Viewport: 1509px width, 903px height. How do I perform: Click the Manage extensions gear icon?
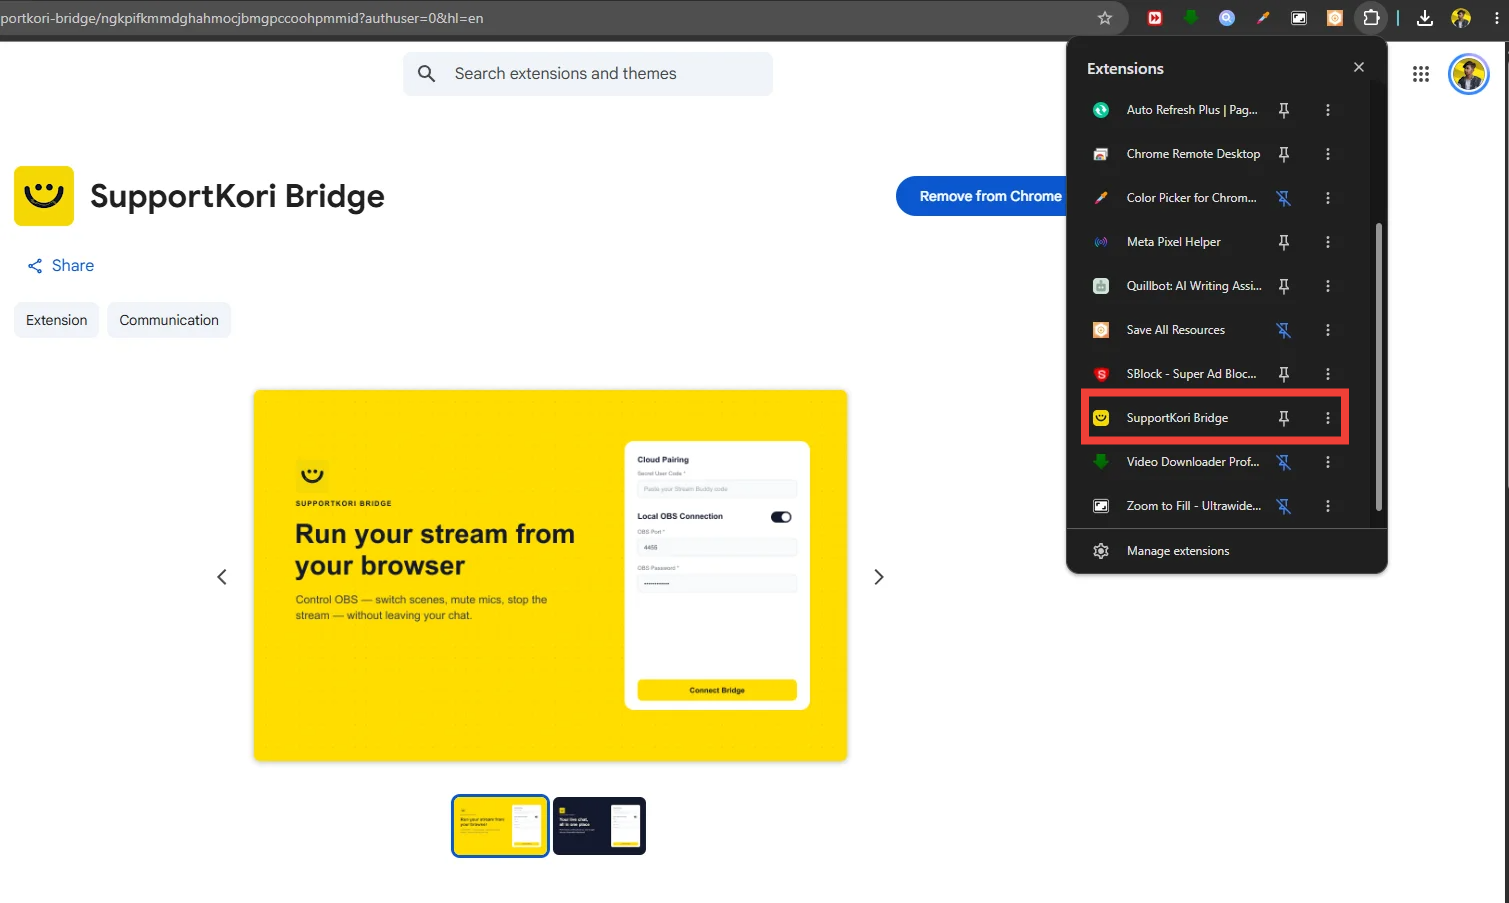point(1101,551)
